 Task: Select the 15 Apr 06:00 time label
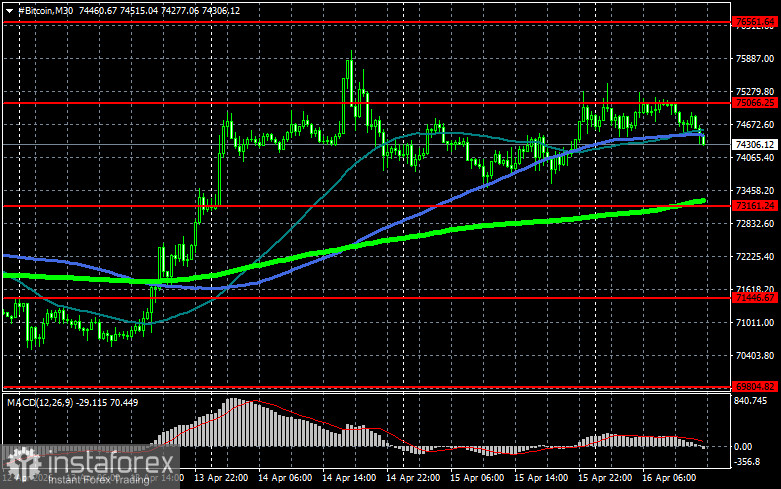click(x=477, y=478)
